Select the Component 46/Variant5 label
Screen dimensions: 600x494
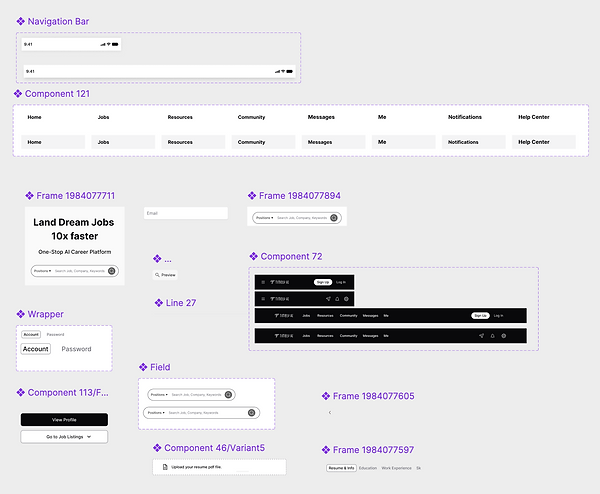pyautogui.click(x=214, y=448)
